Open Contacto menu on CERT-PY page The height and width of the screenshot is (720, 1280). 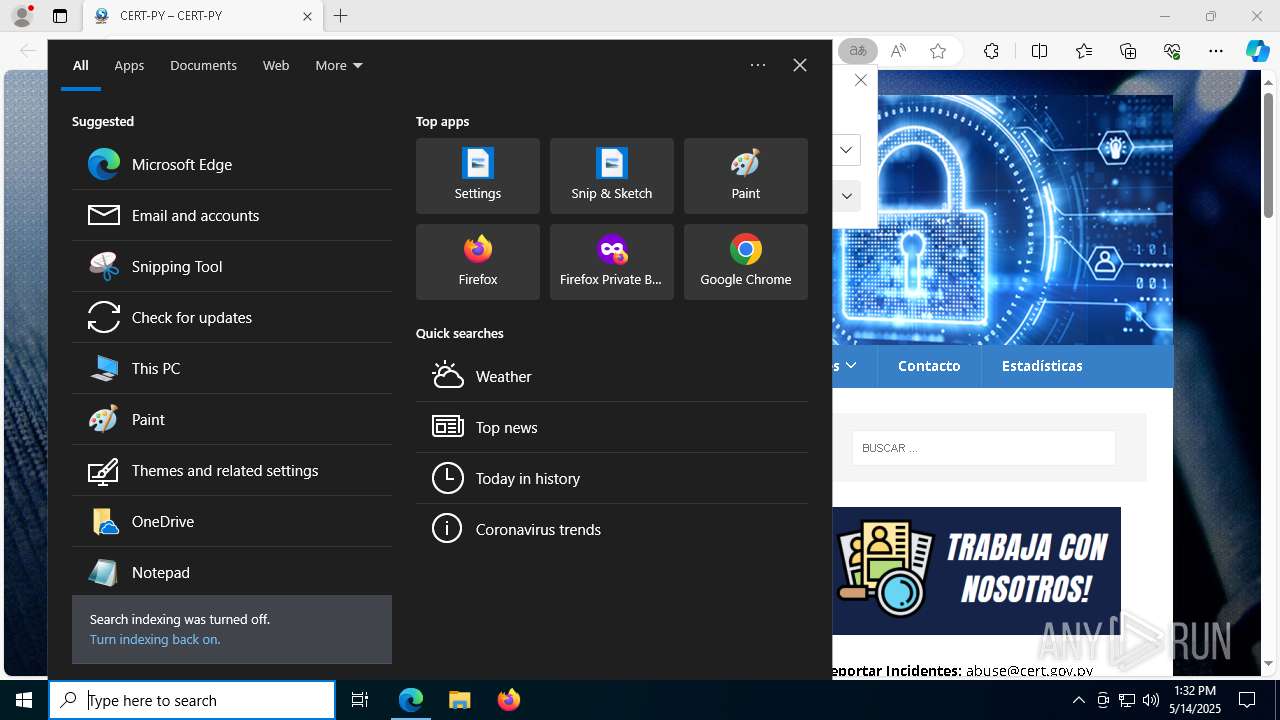click(x=929, y=366)
